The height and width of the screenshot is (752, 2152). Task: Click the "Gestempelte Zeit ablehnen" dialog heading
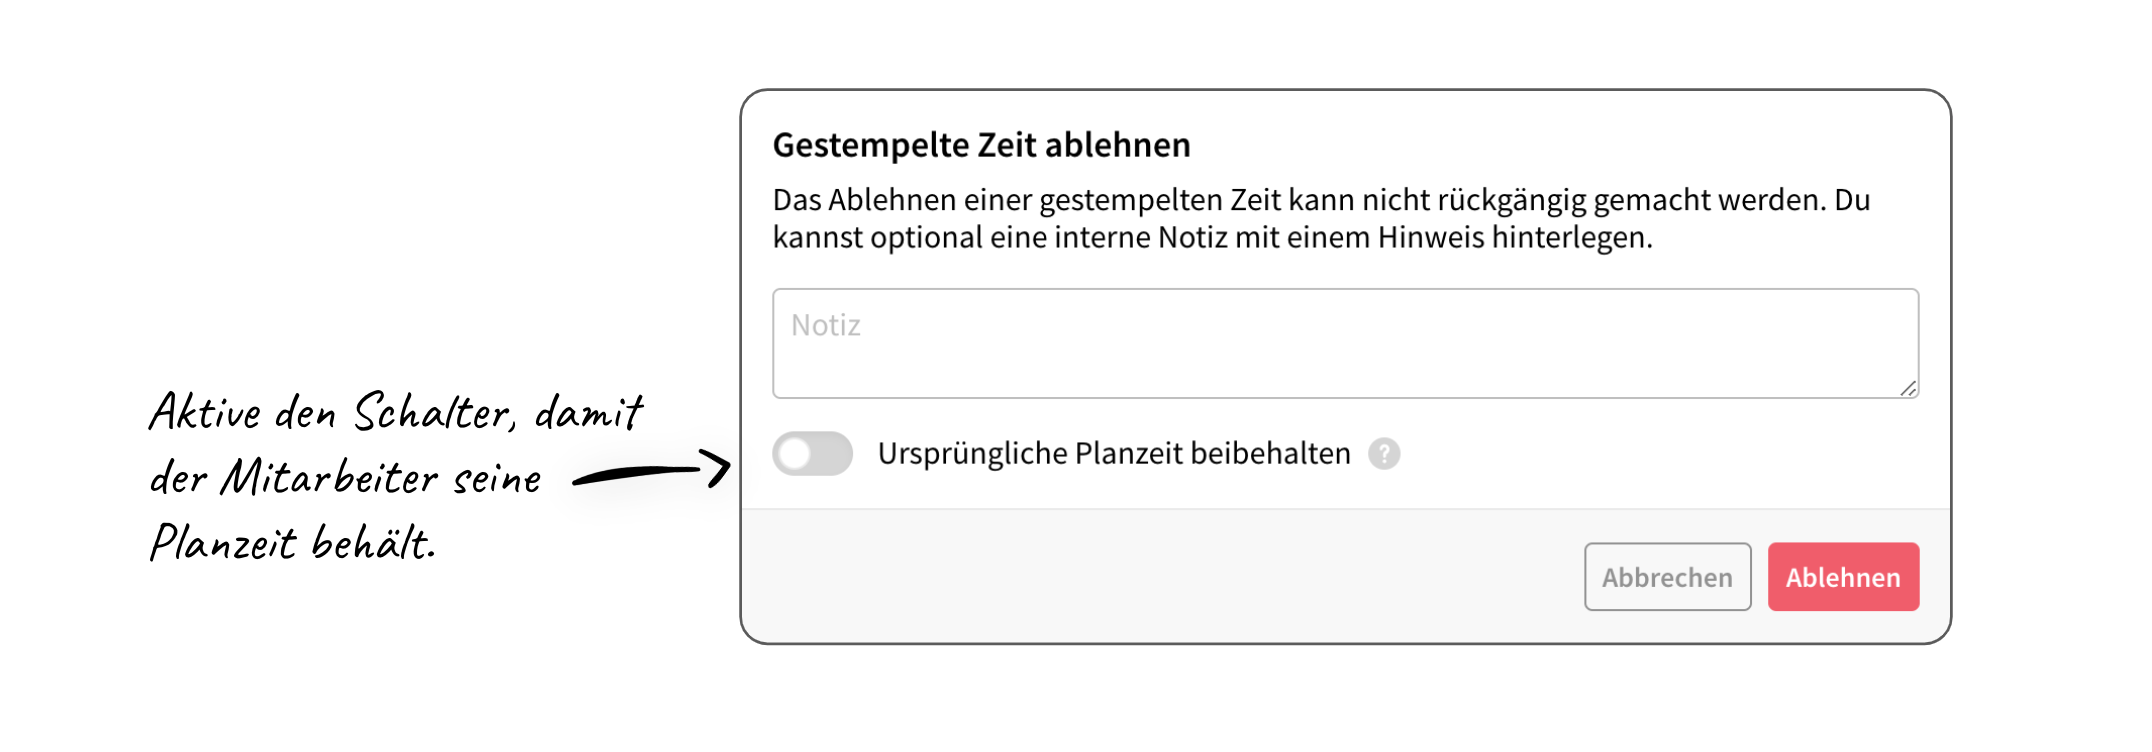(x=981, y=145)
